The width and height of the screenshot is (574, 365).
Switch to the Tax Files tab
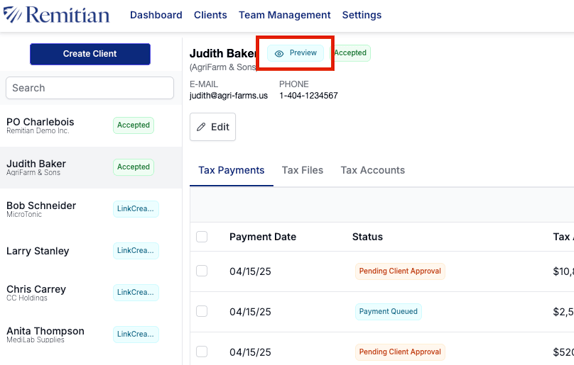[x=302, y=170]
